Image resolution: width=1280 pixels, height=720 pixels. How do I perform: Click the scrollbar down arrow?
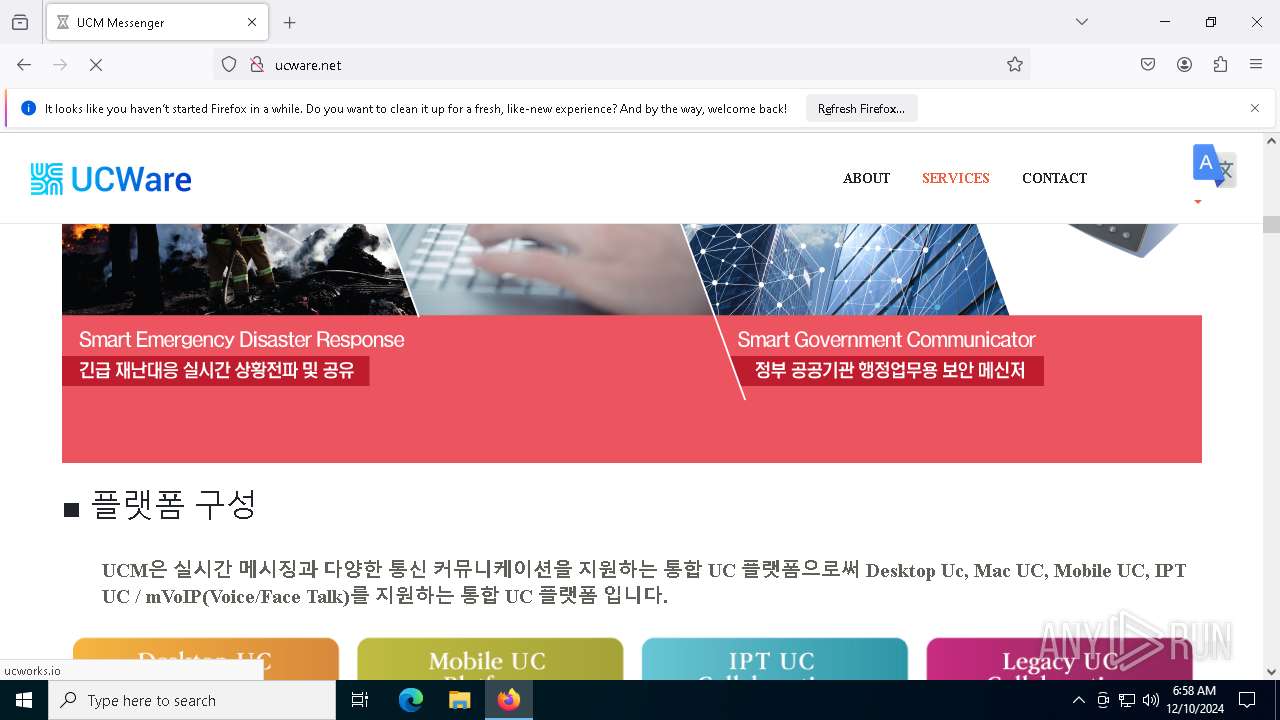point(1271,671)
